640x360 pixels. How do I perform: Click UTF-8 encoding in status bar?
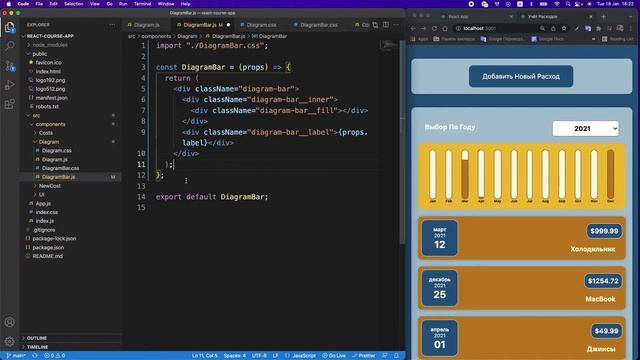(259, 356)
